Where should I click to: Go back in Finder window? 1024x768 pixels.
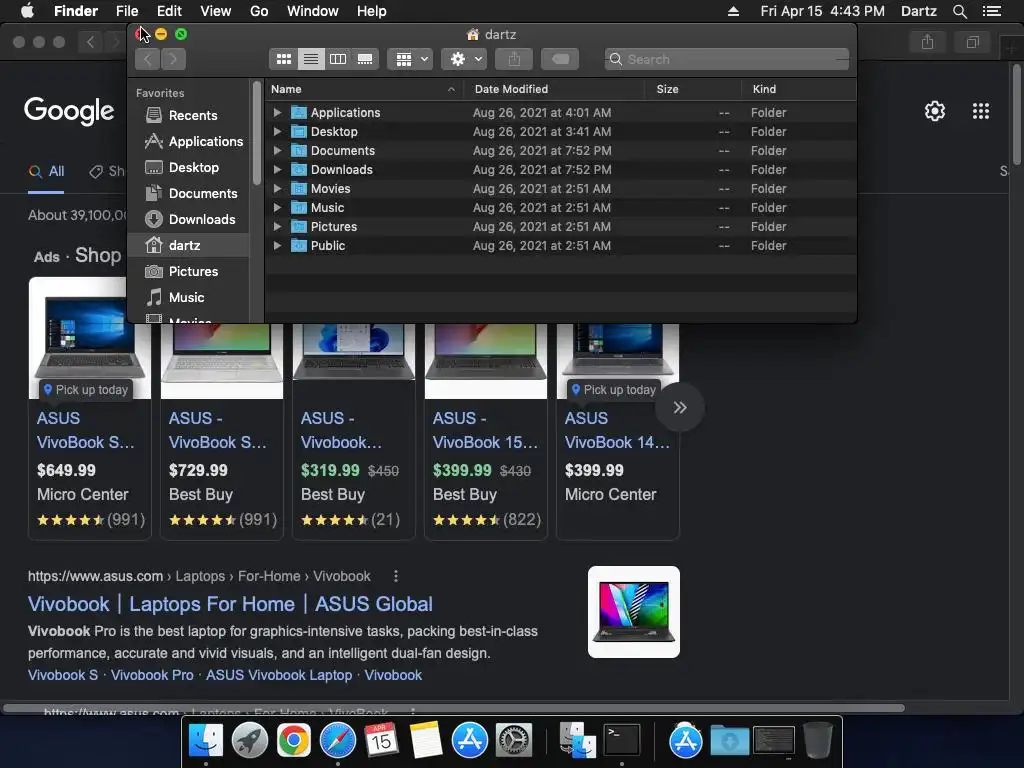148,59
